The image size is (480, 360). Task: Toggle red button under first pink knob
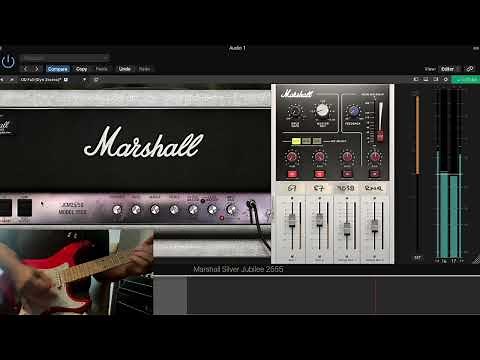click(292, 174)
